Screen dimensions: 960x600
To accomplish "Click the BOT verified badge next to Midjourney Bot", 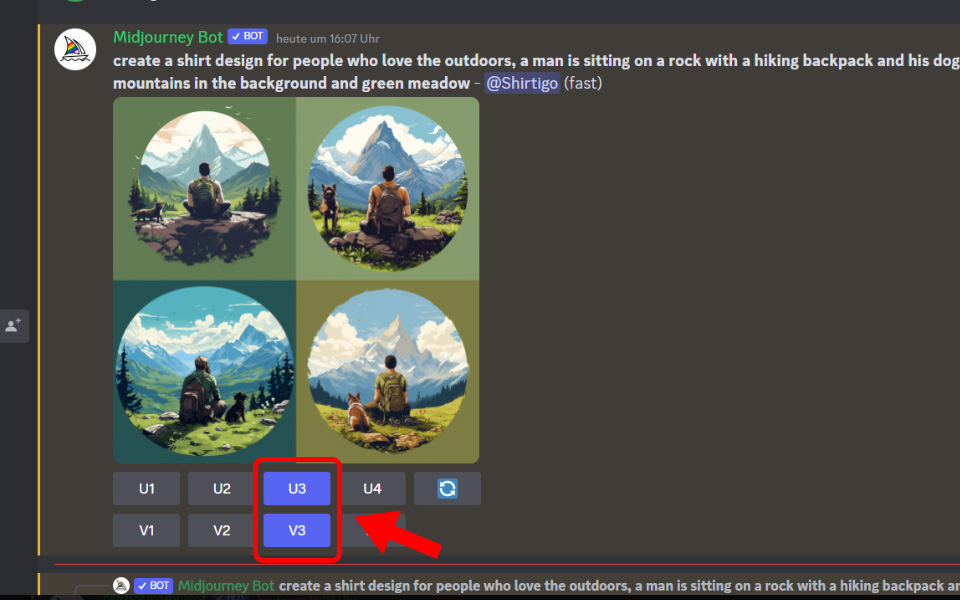I will (x=247, y=36).
